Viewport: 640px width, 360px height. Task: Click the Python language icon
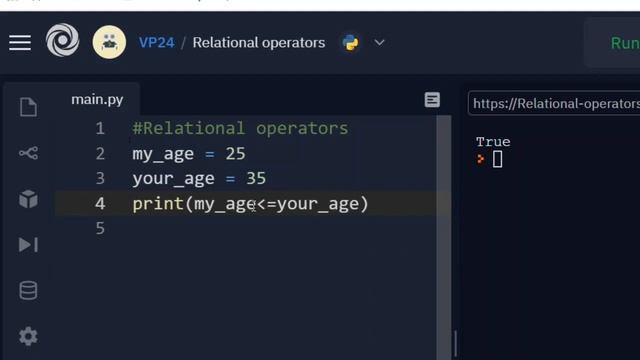click(x=350, y=42)
